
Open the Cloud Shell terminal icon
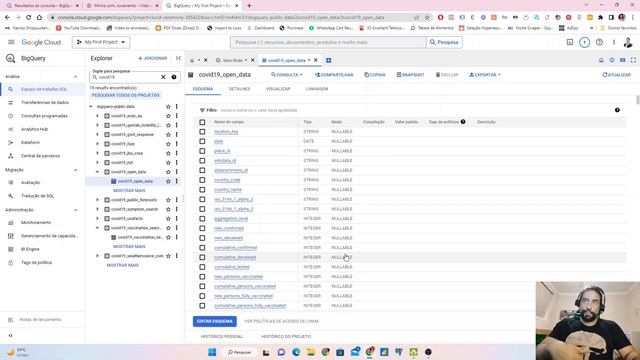570,42
